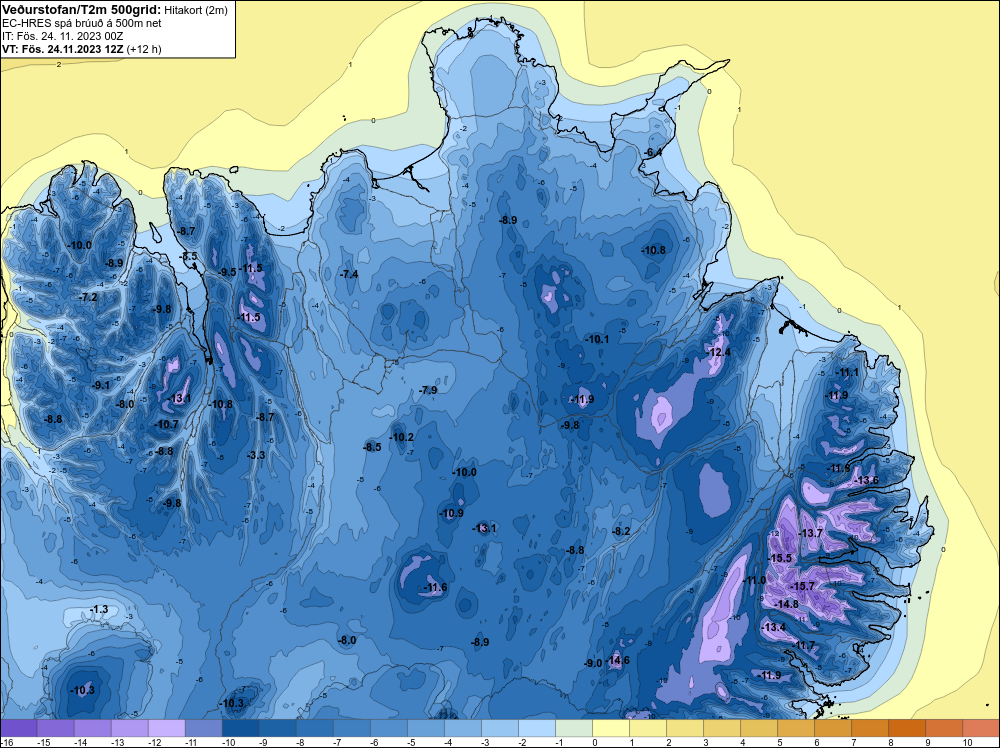Screen dimensions: 1000x748
Task: Click the -8.2 temperature value
Action: (x=621, y=531)
